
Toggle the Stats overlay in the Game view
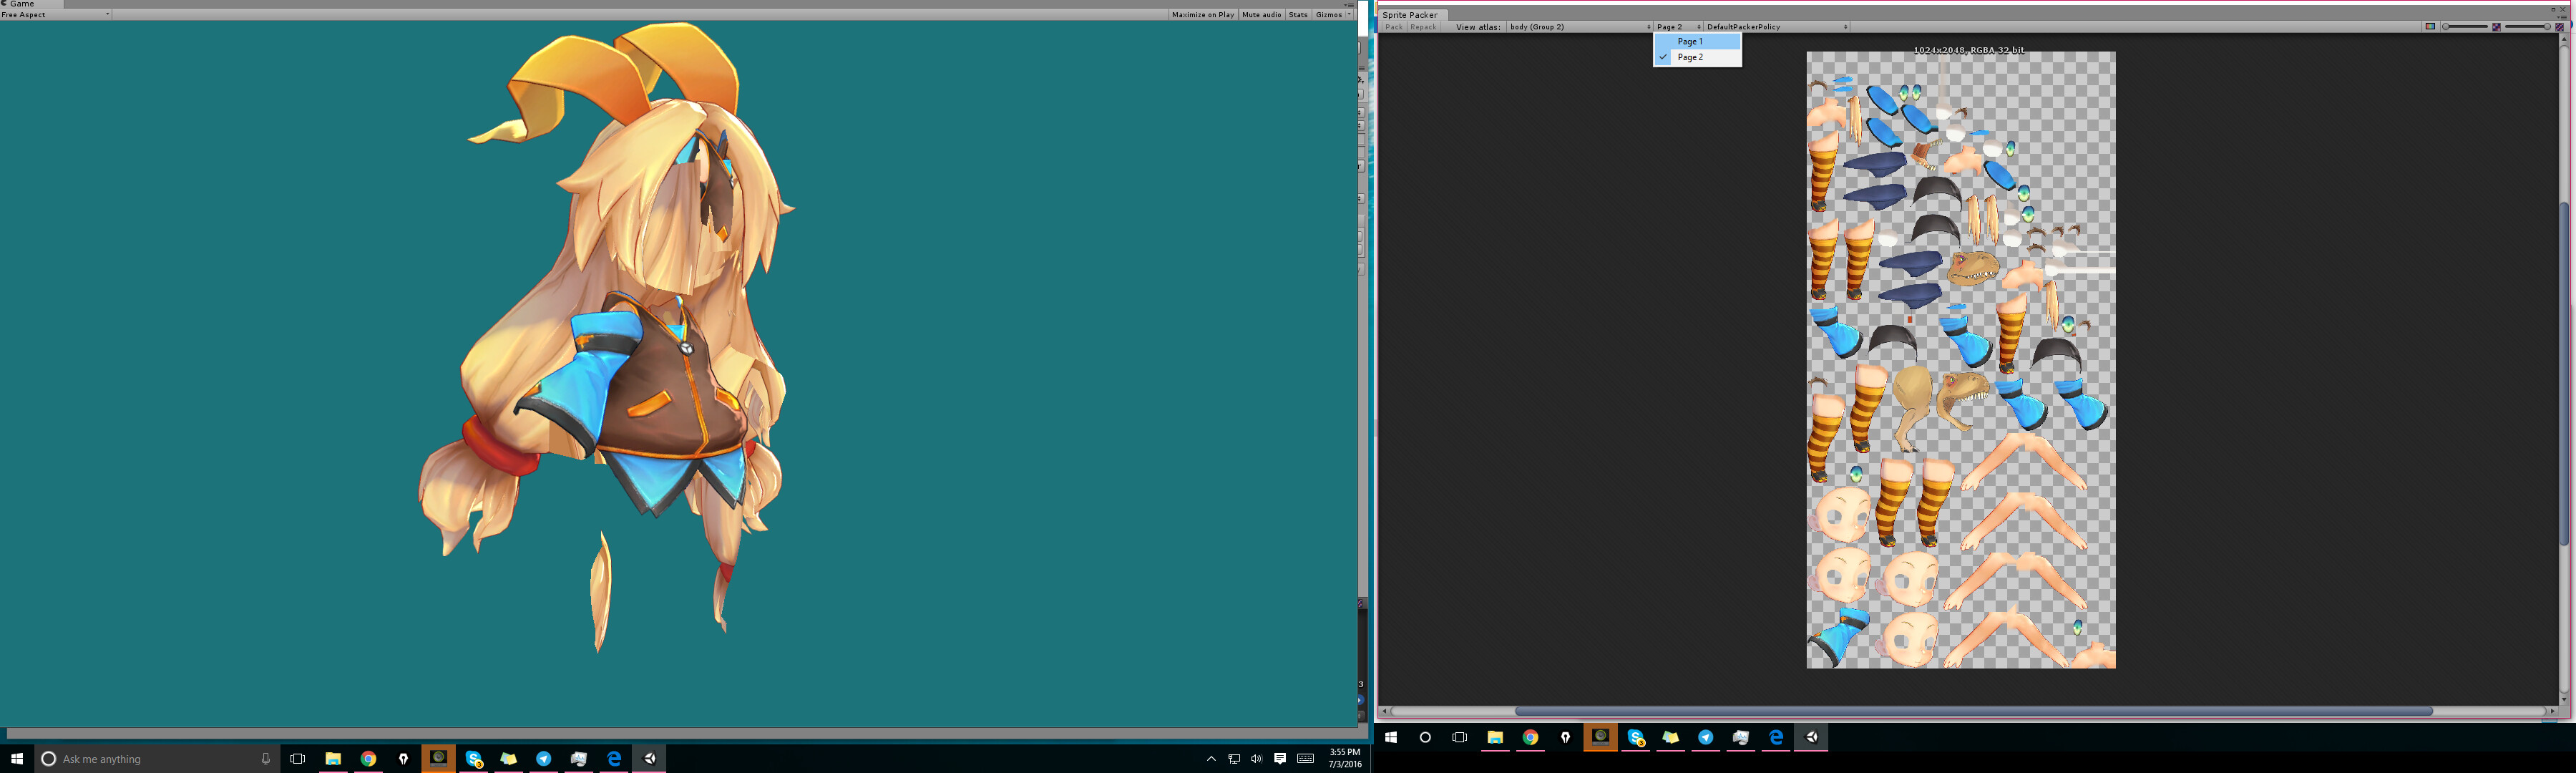pos(1297,14)
